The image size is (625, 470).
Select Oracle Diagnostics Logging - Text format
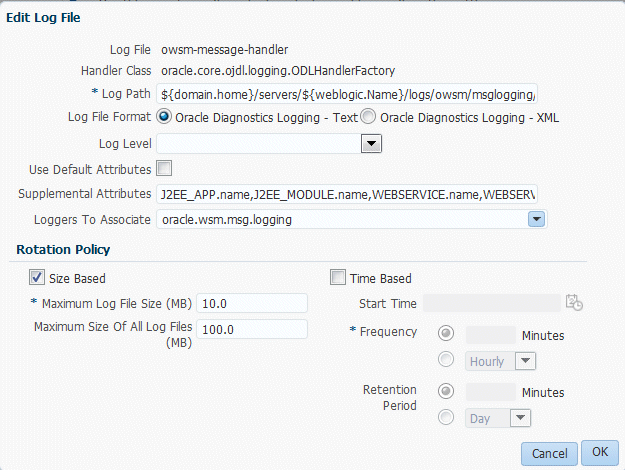point(164,117)
